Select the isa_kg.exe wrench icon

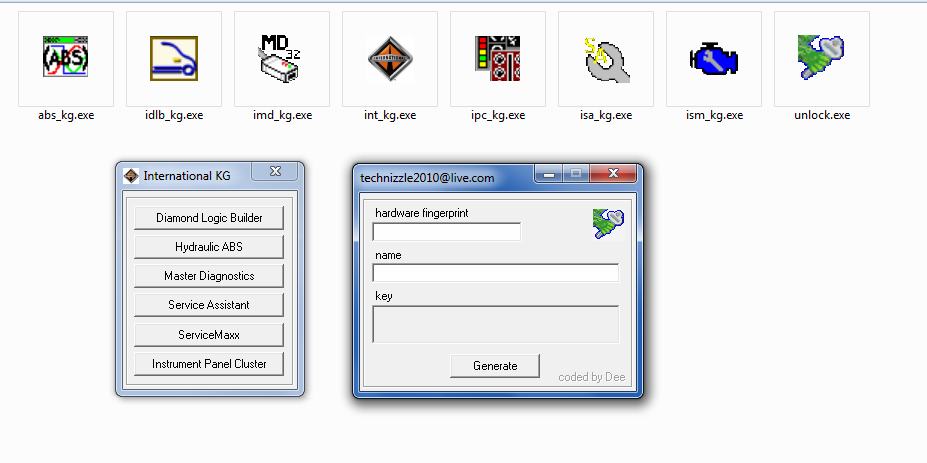(x=606, y=59)
